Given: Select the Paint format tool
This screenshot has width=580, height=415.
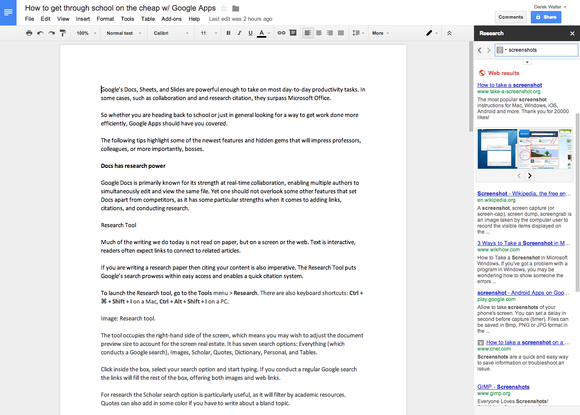Looking at the screenshot, I should point(63,33).
